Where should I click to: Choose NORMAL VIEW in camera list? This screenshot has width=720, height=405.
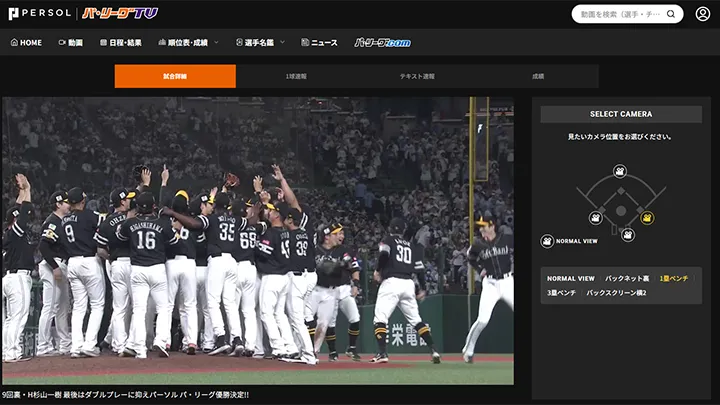pos(571,279)
